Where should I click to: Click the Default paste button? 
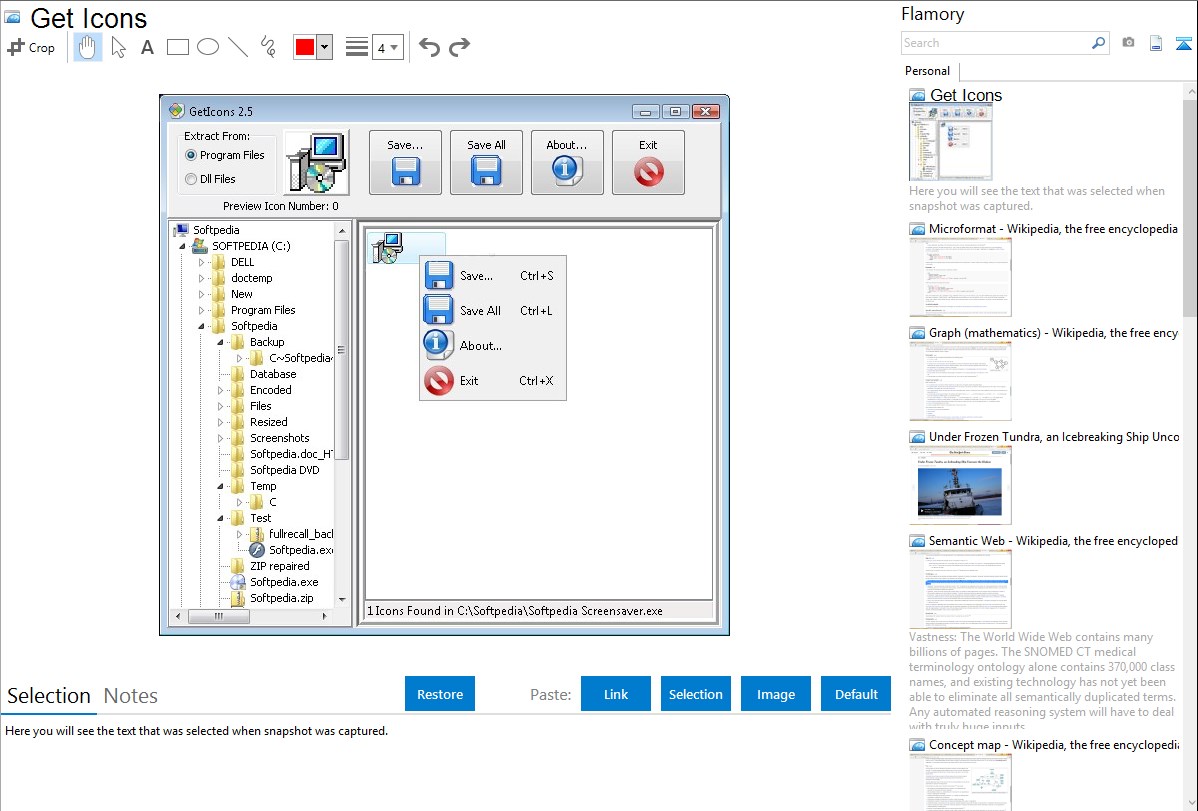pyautogui.click(x=856, y=694)
